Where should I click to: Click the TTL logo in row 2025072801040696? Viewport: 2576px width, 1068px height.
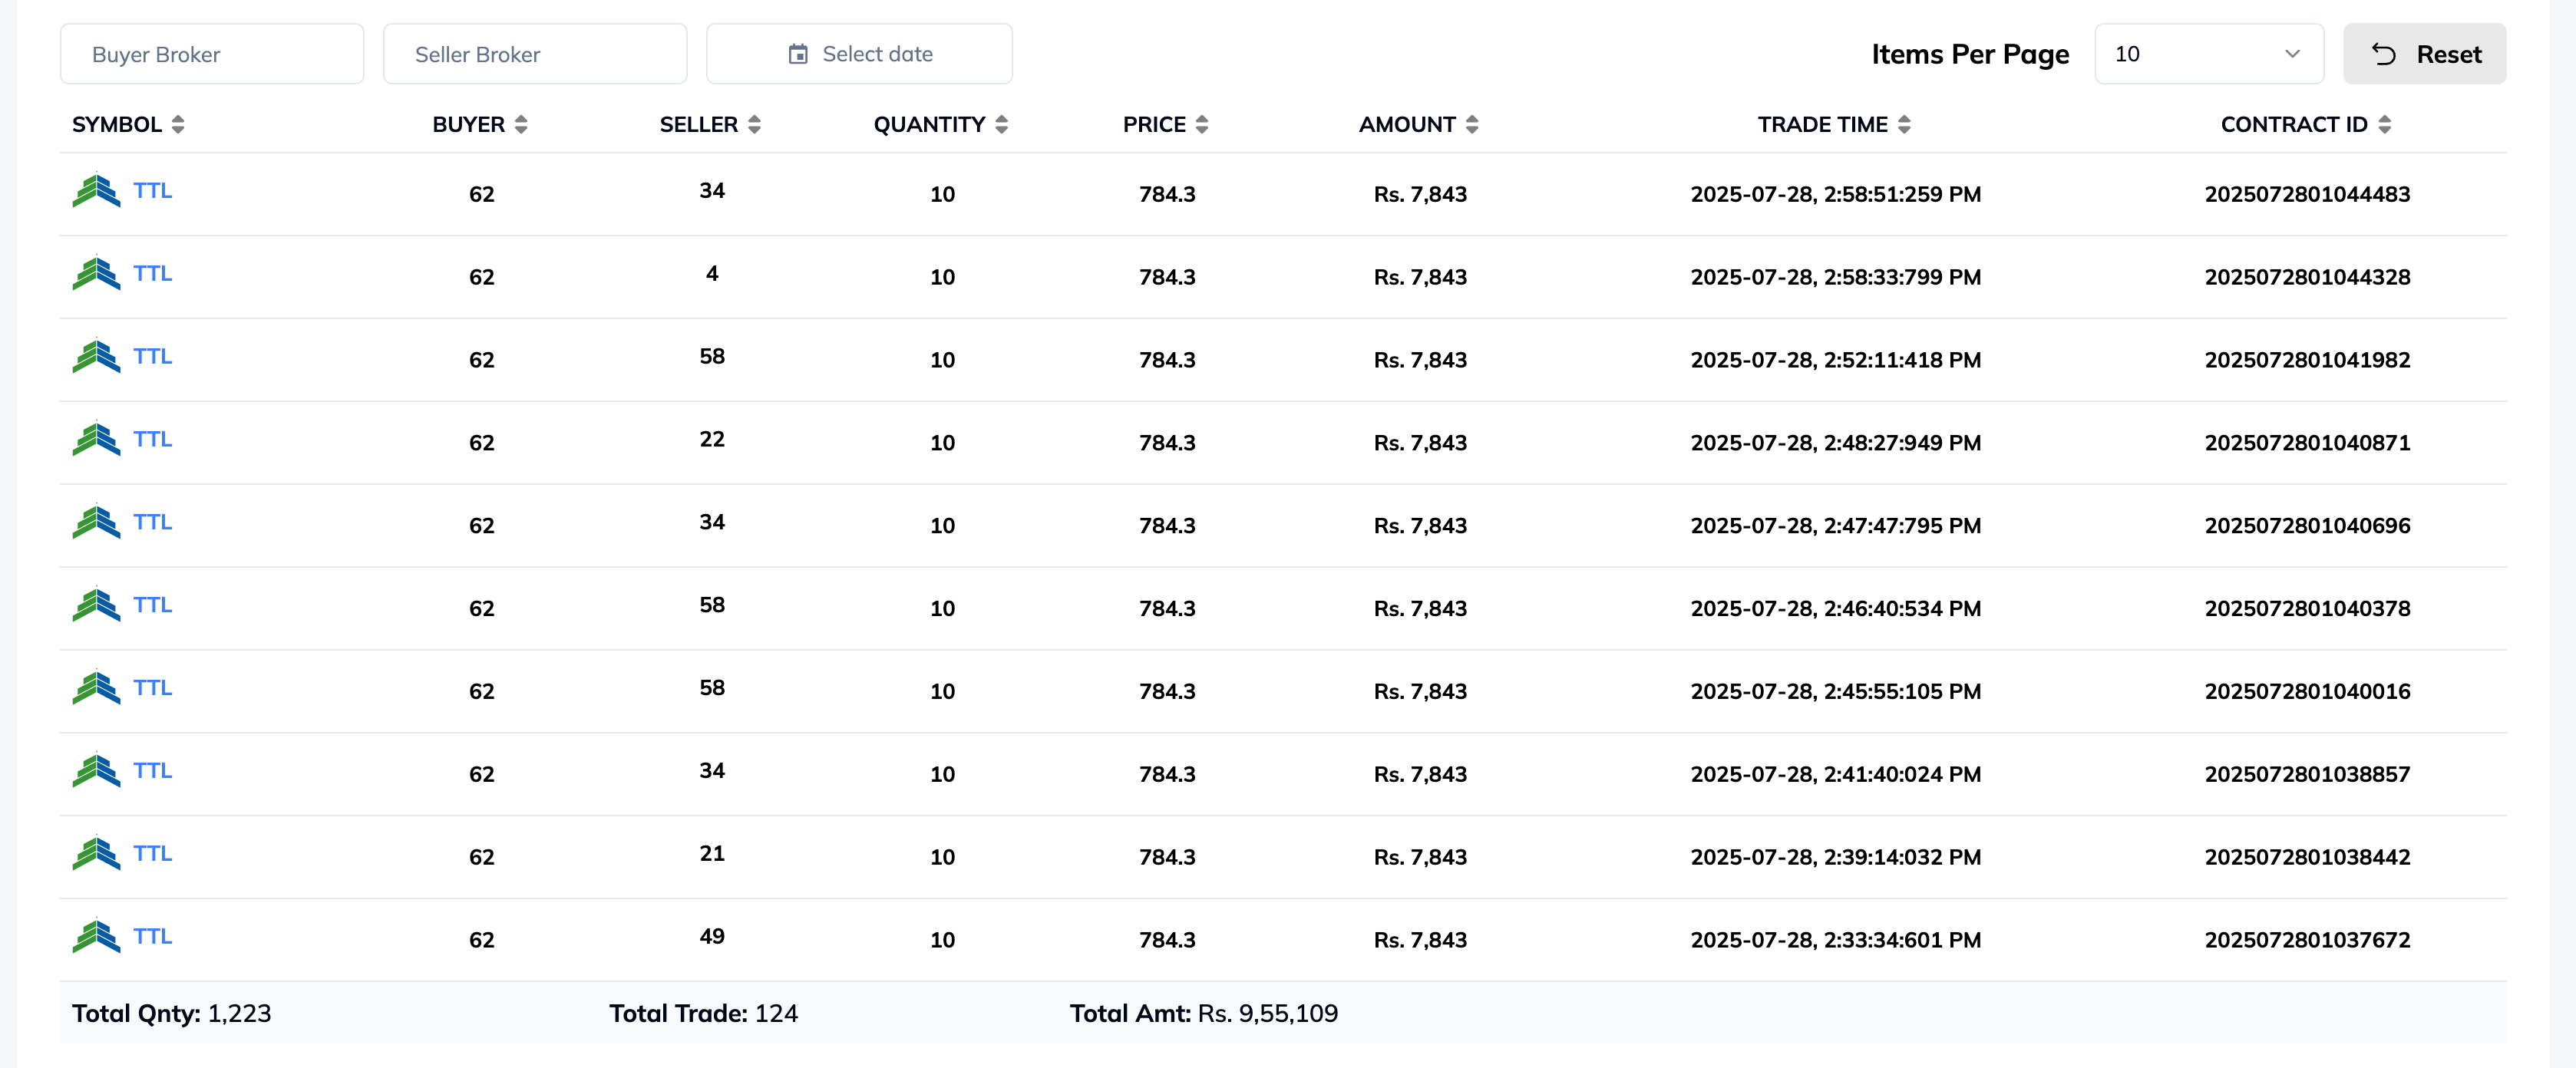(96, 522)
